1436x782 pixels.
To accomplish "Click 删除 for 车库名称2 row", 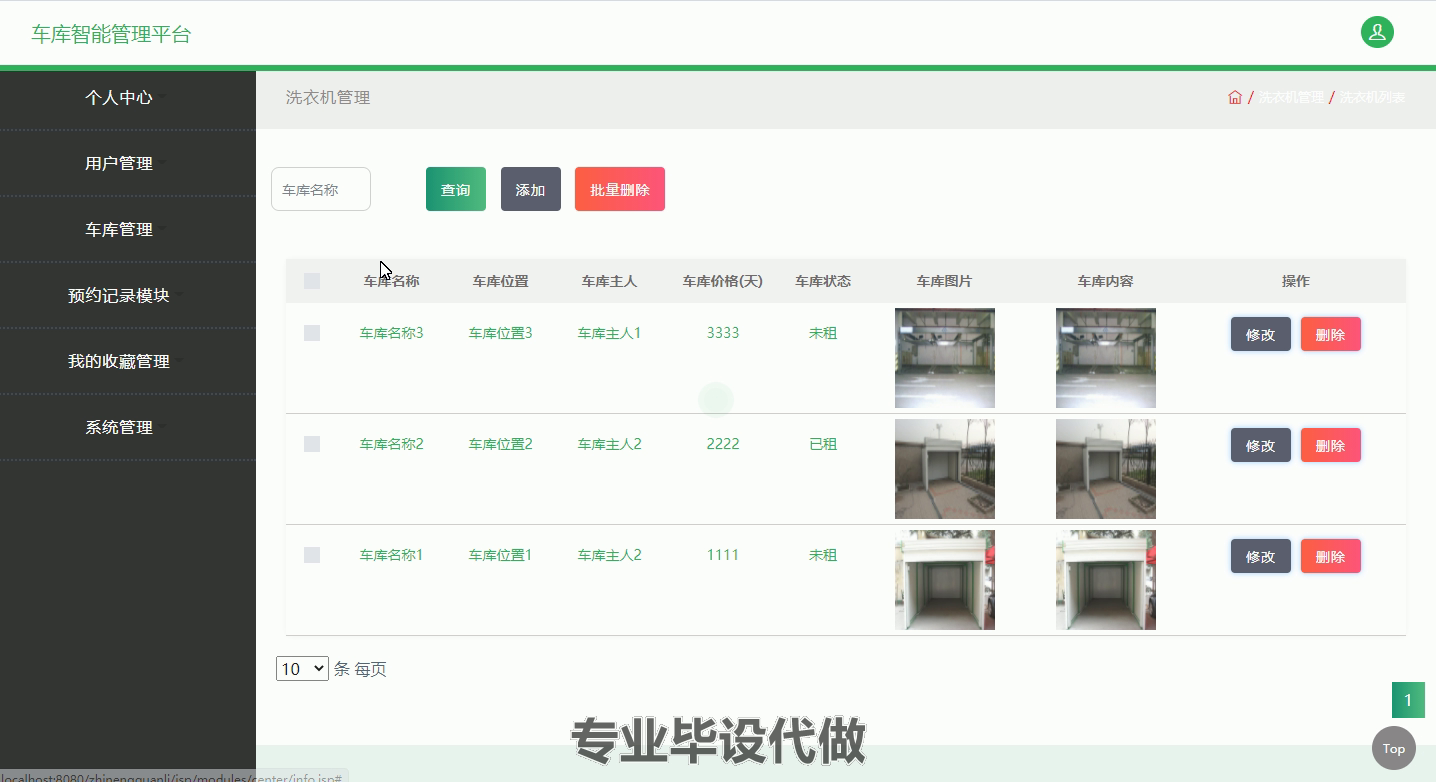I will tap(1331, 445).
